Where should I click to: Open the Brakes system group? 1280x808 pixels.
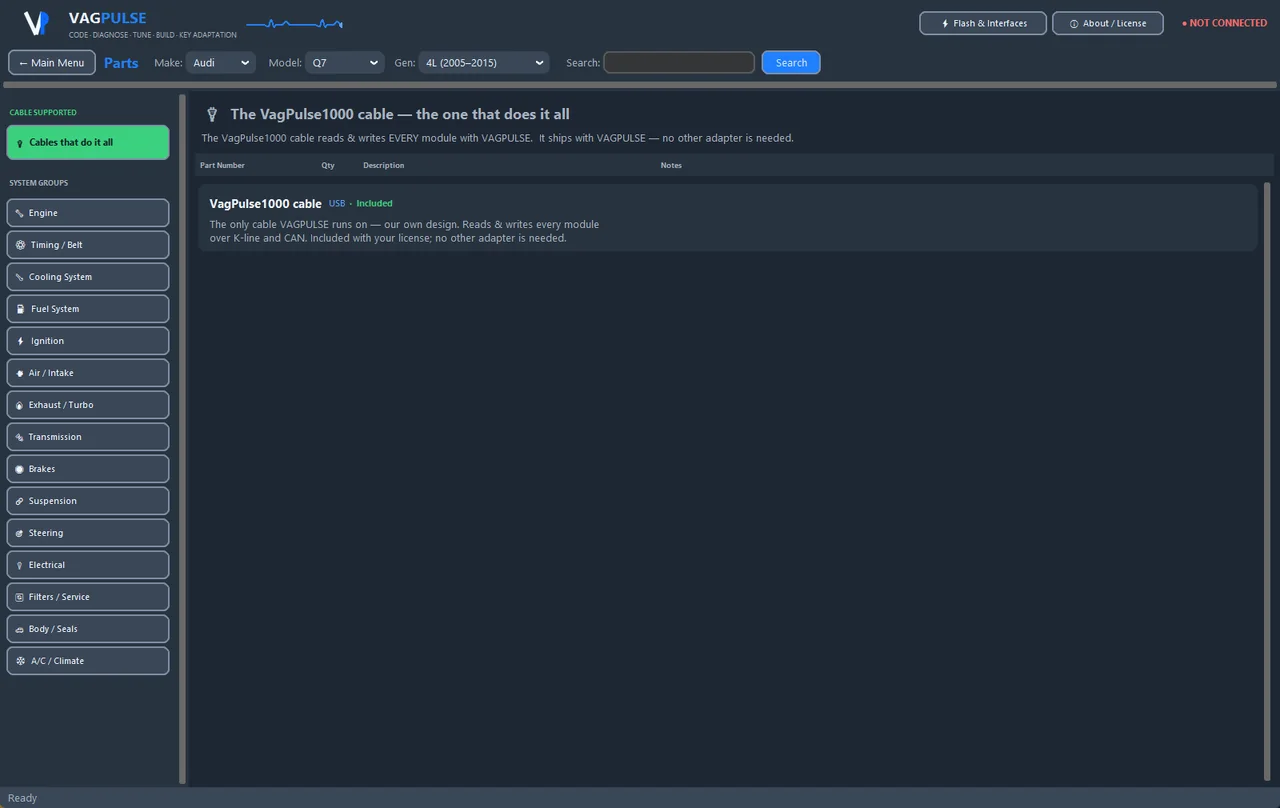coord(88,469)
